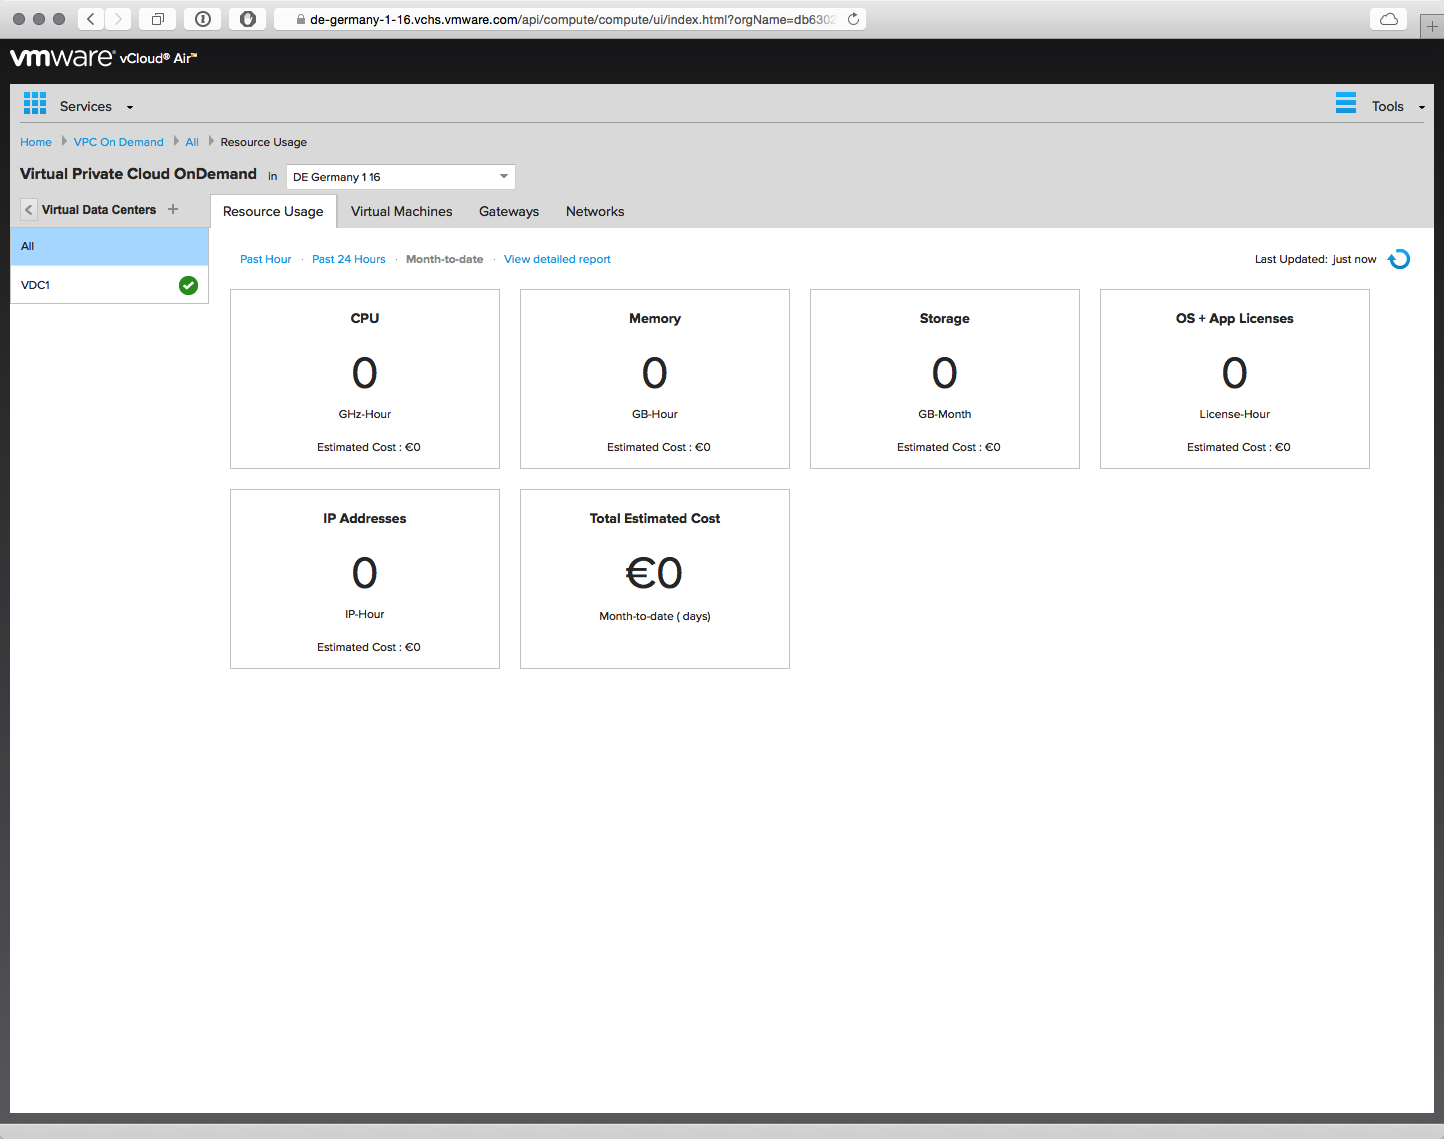Click the browser back arrow

coord(90,19)
